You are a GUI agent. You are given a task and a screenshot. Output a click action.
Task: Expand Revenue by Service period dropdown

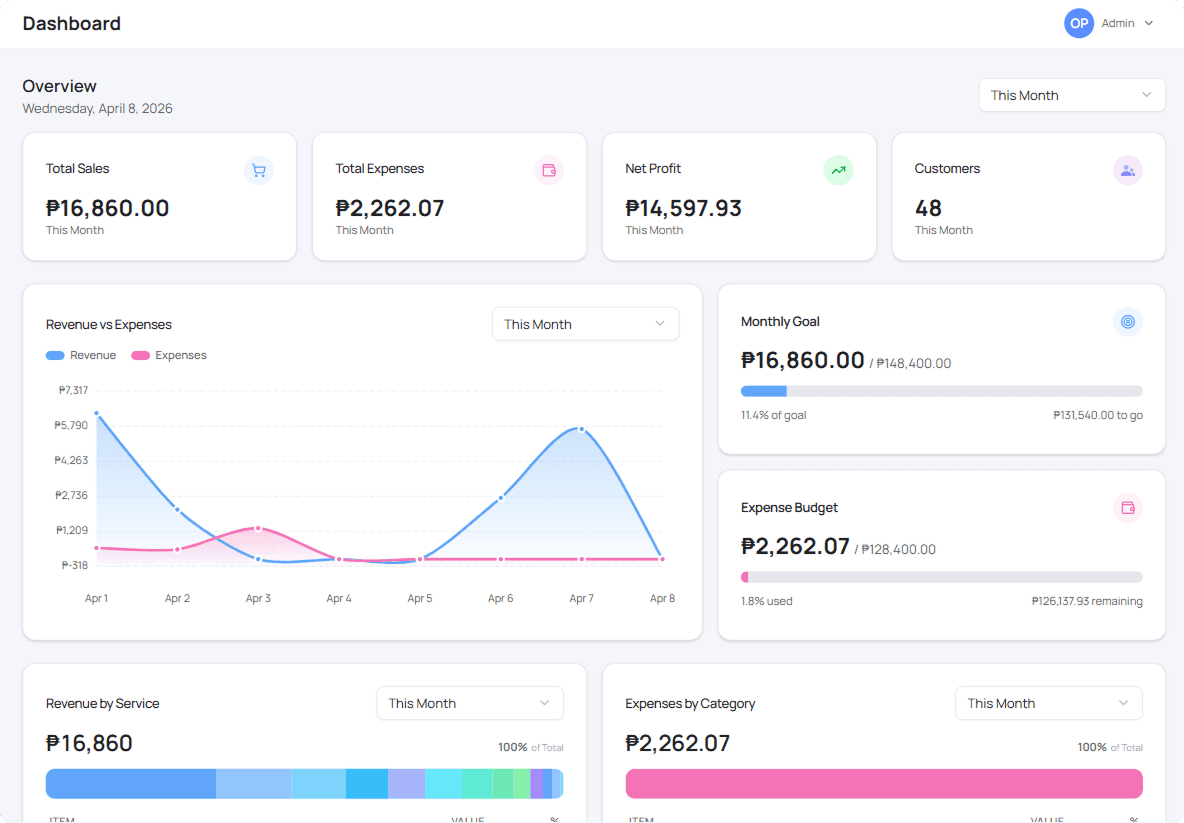click(469, 703)
